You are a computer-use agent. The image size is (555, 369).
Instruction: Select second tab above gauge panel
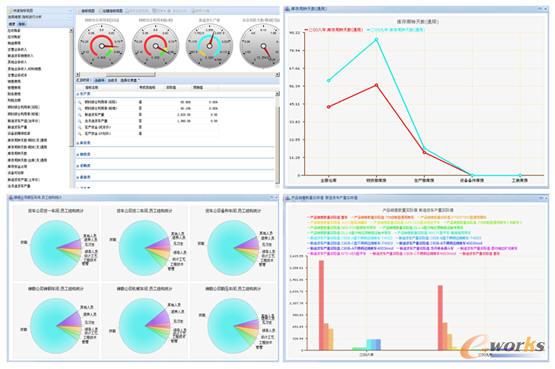coord(111,11)
